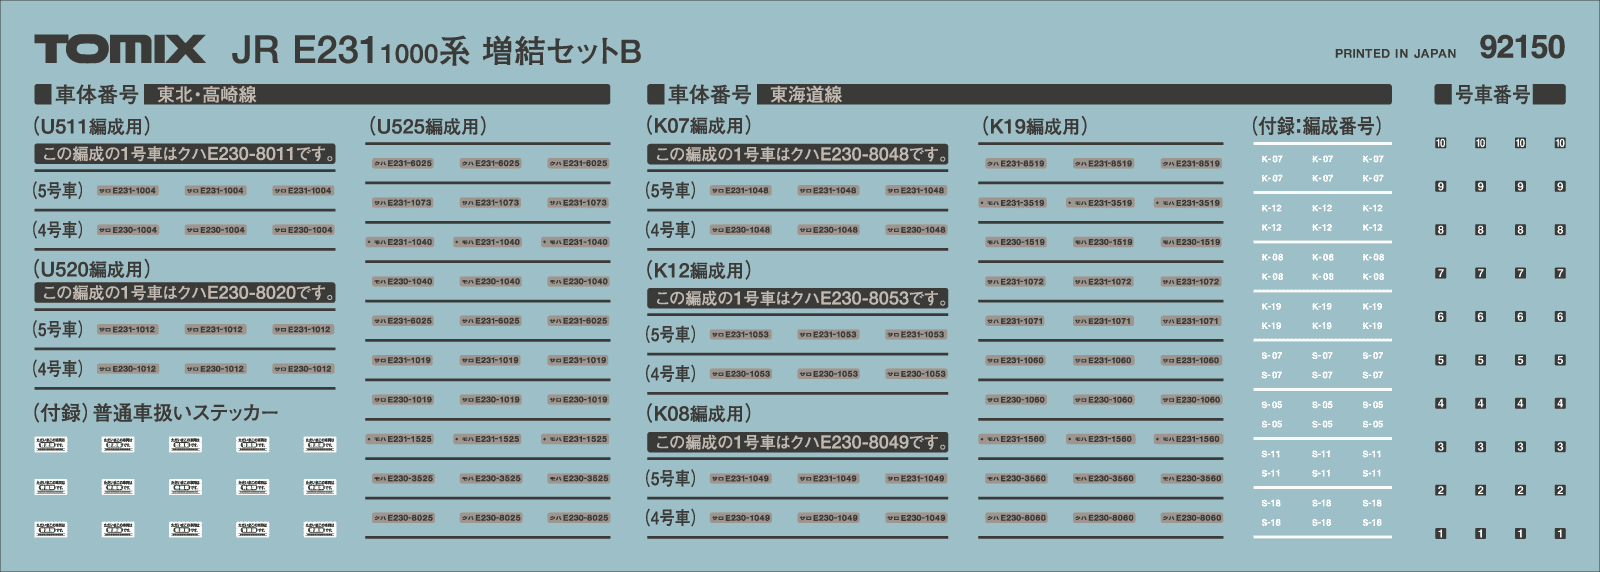Screen dimensions: 1600x572
Task: Click the "(5号車)" label under K12編成用
Action: click(671, 334)
